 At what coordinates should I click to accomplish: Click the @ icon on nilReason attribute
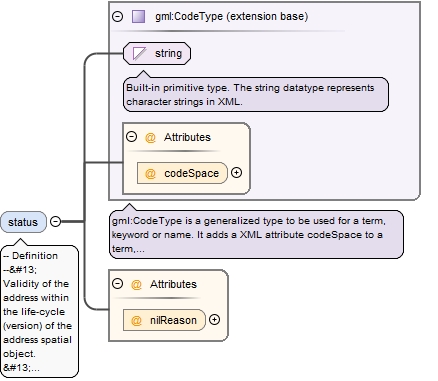click(136, 320)
